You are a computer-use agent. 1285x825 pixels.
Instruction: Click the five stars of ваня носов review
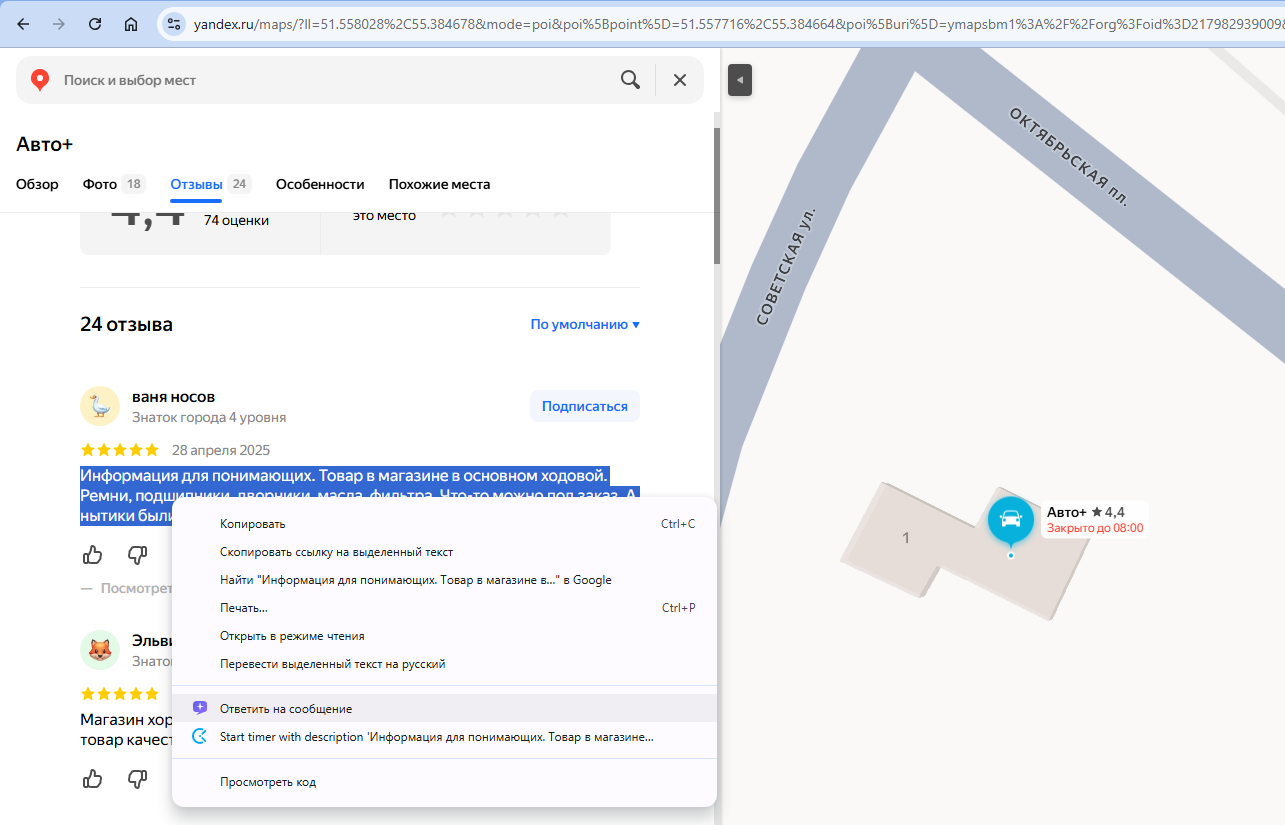tap(119, 450)
